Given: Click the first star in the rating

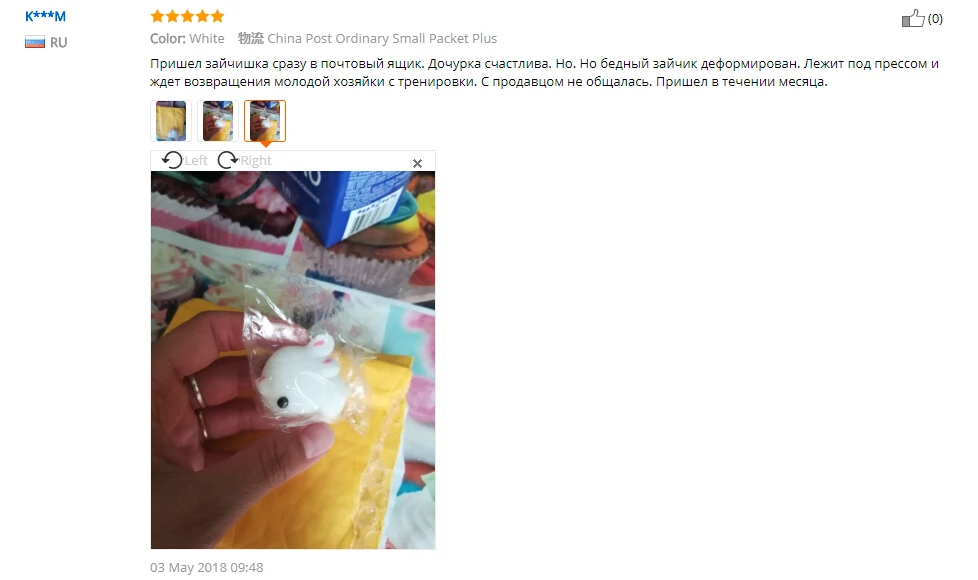Looking at the screenshot, I should 158,16.
